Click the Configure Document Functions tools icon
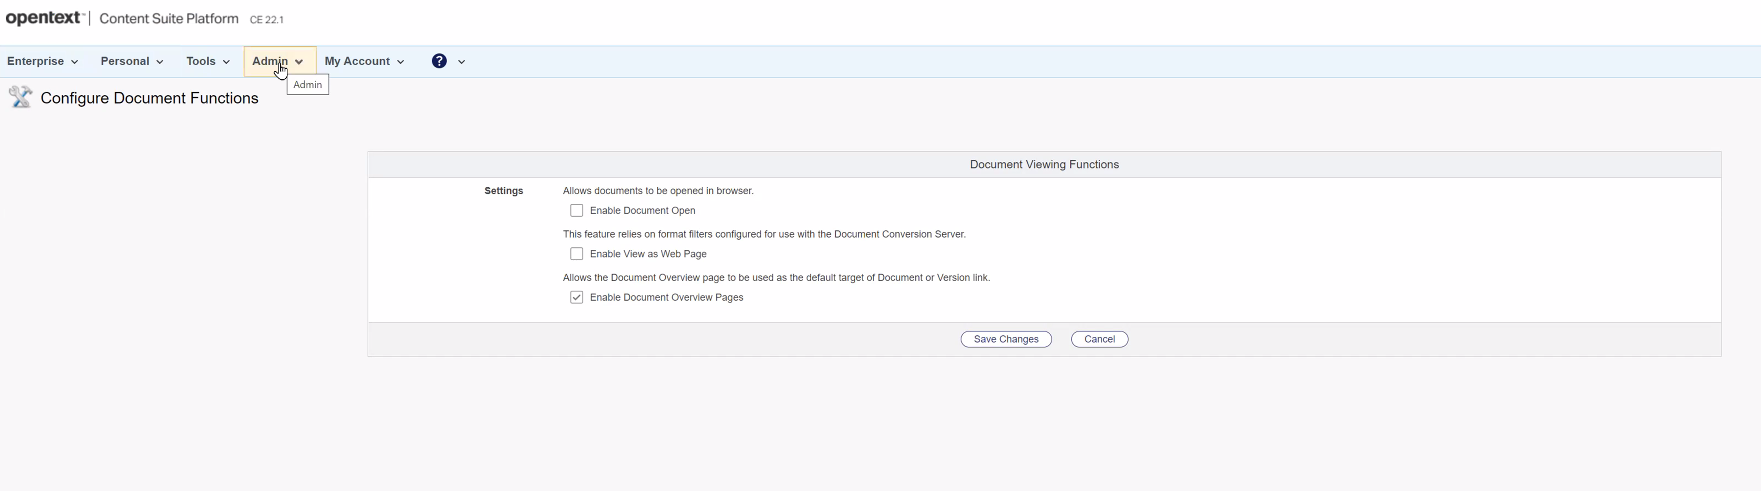This screenshot has height=491, width=1761. 20,97
